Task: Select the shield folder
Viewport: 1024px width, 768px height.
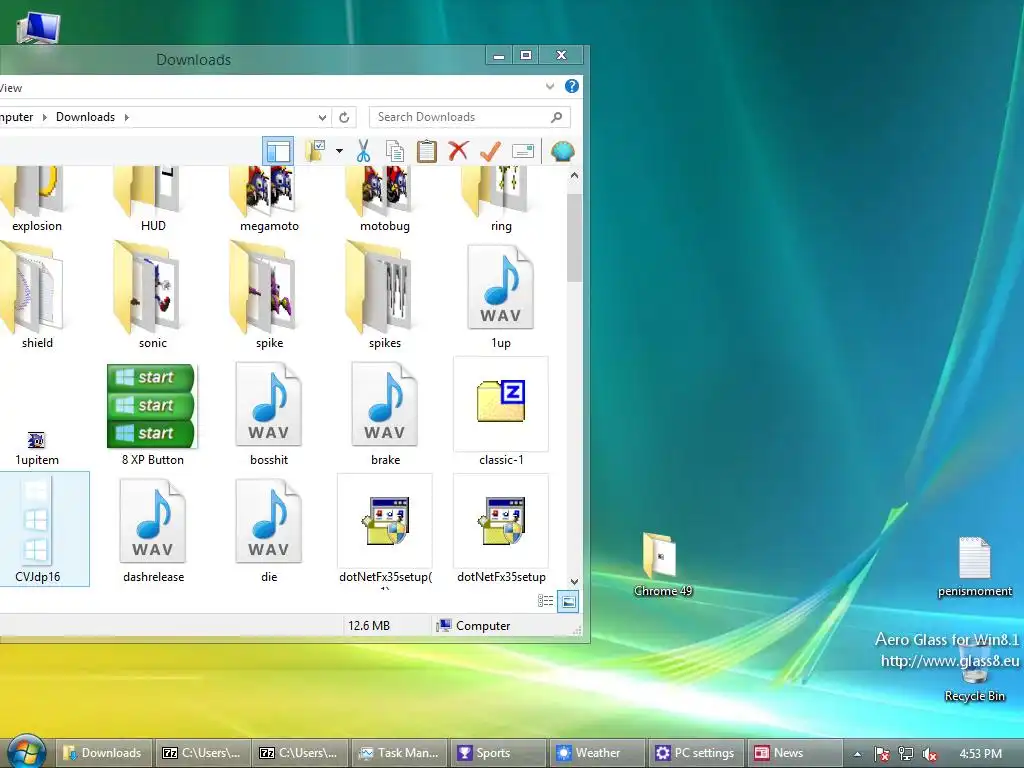Action: pyautogui.click(x=37, y=295)
